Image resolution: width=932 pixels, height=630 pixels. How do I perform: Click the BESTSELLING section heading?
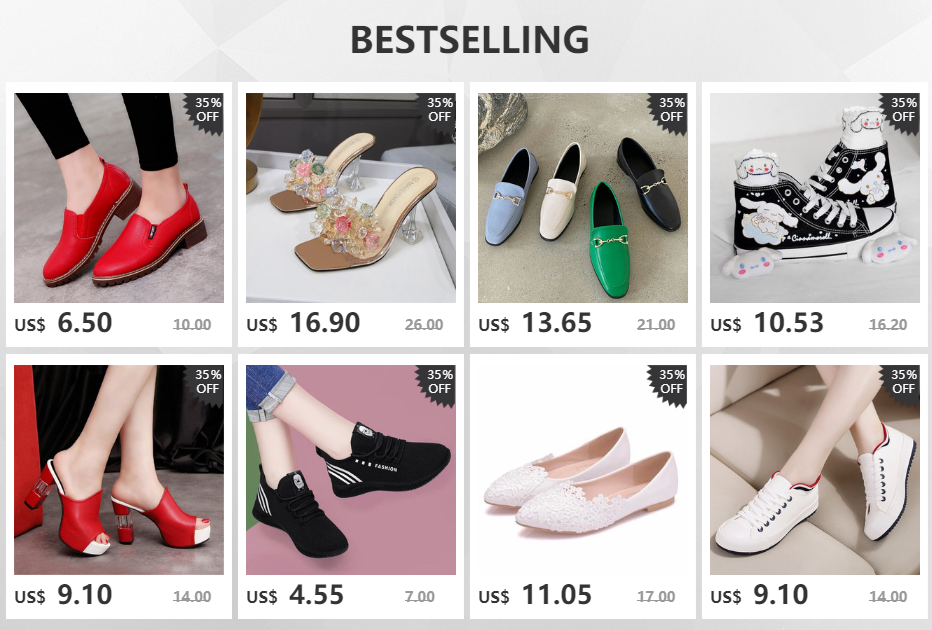coord(470,40)
